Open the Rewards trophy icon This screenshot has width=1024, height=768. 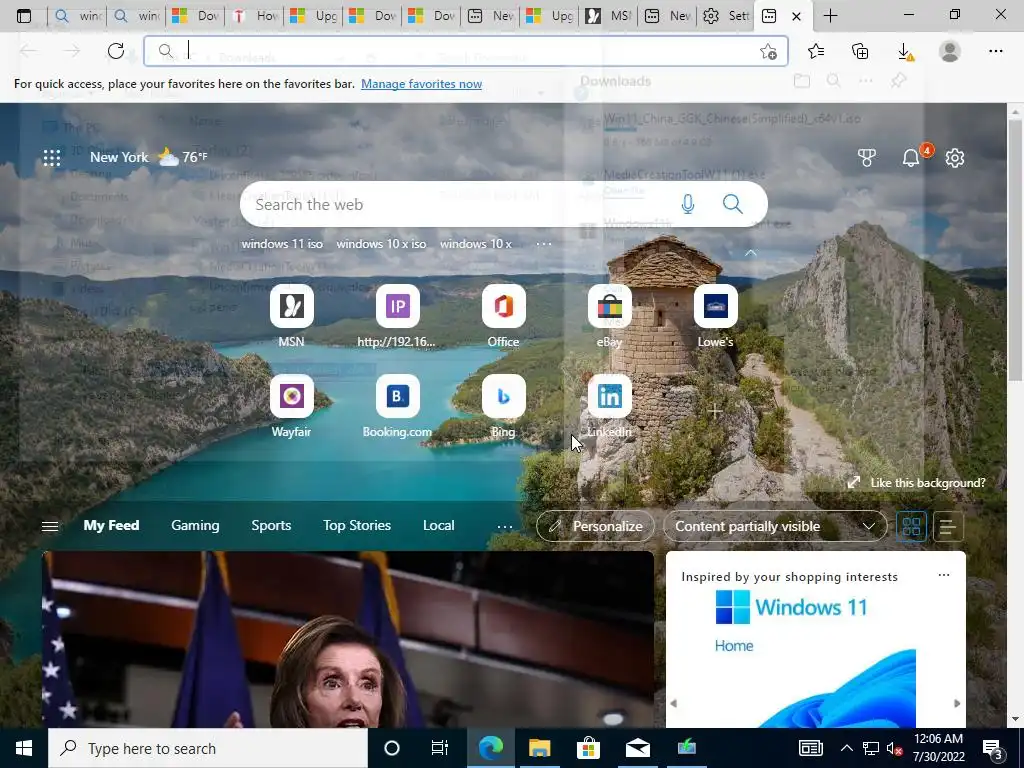tap(867, 157)
